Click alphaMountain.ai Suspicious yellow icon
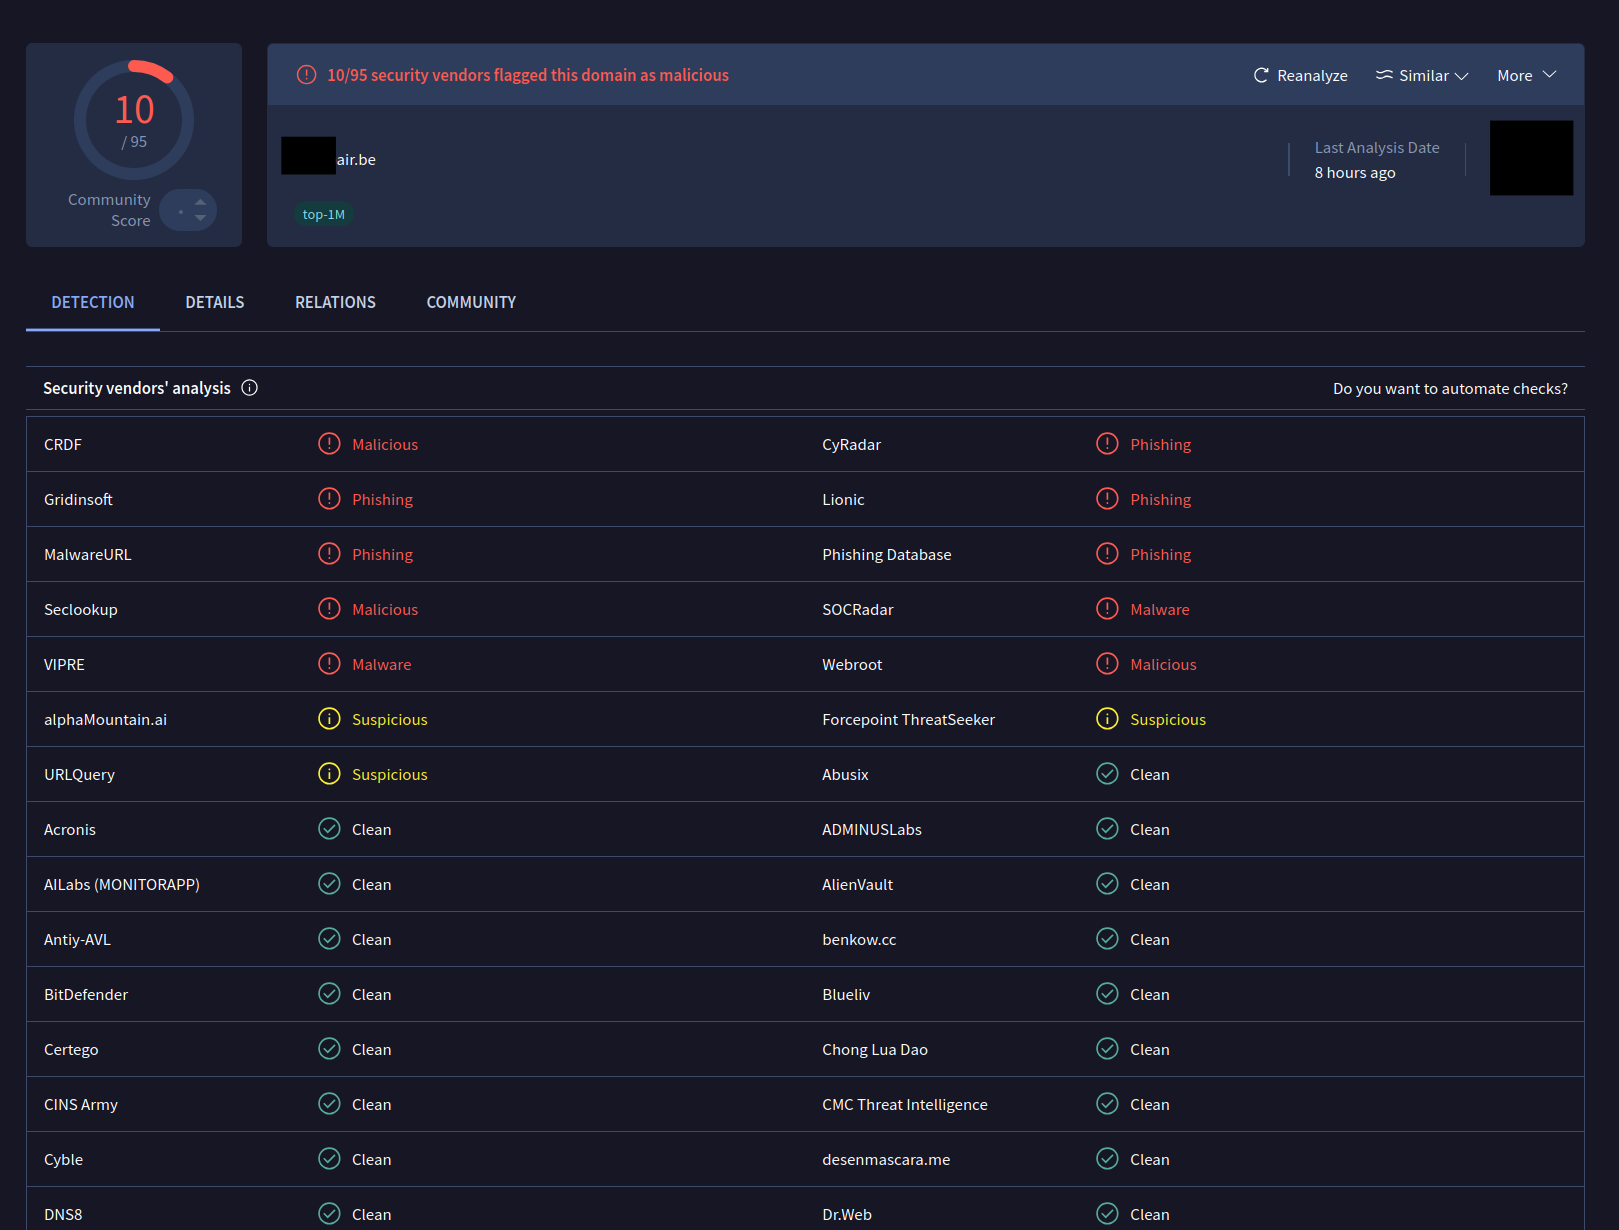1619x1230 pixels. click(x=329, y=719)
